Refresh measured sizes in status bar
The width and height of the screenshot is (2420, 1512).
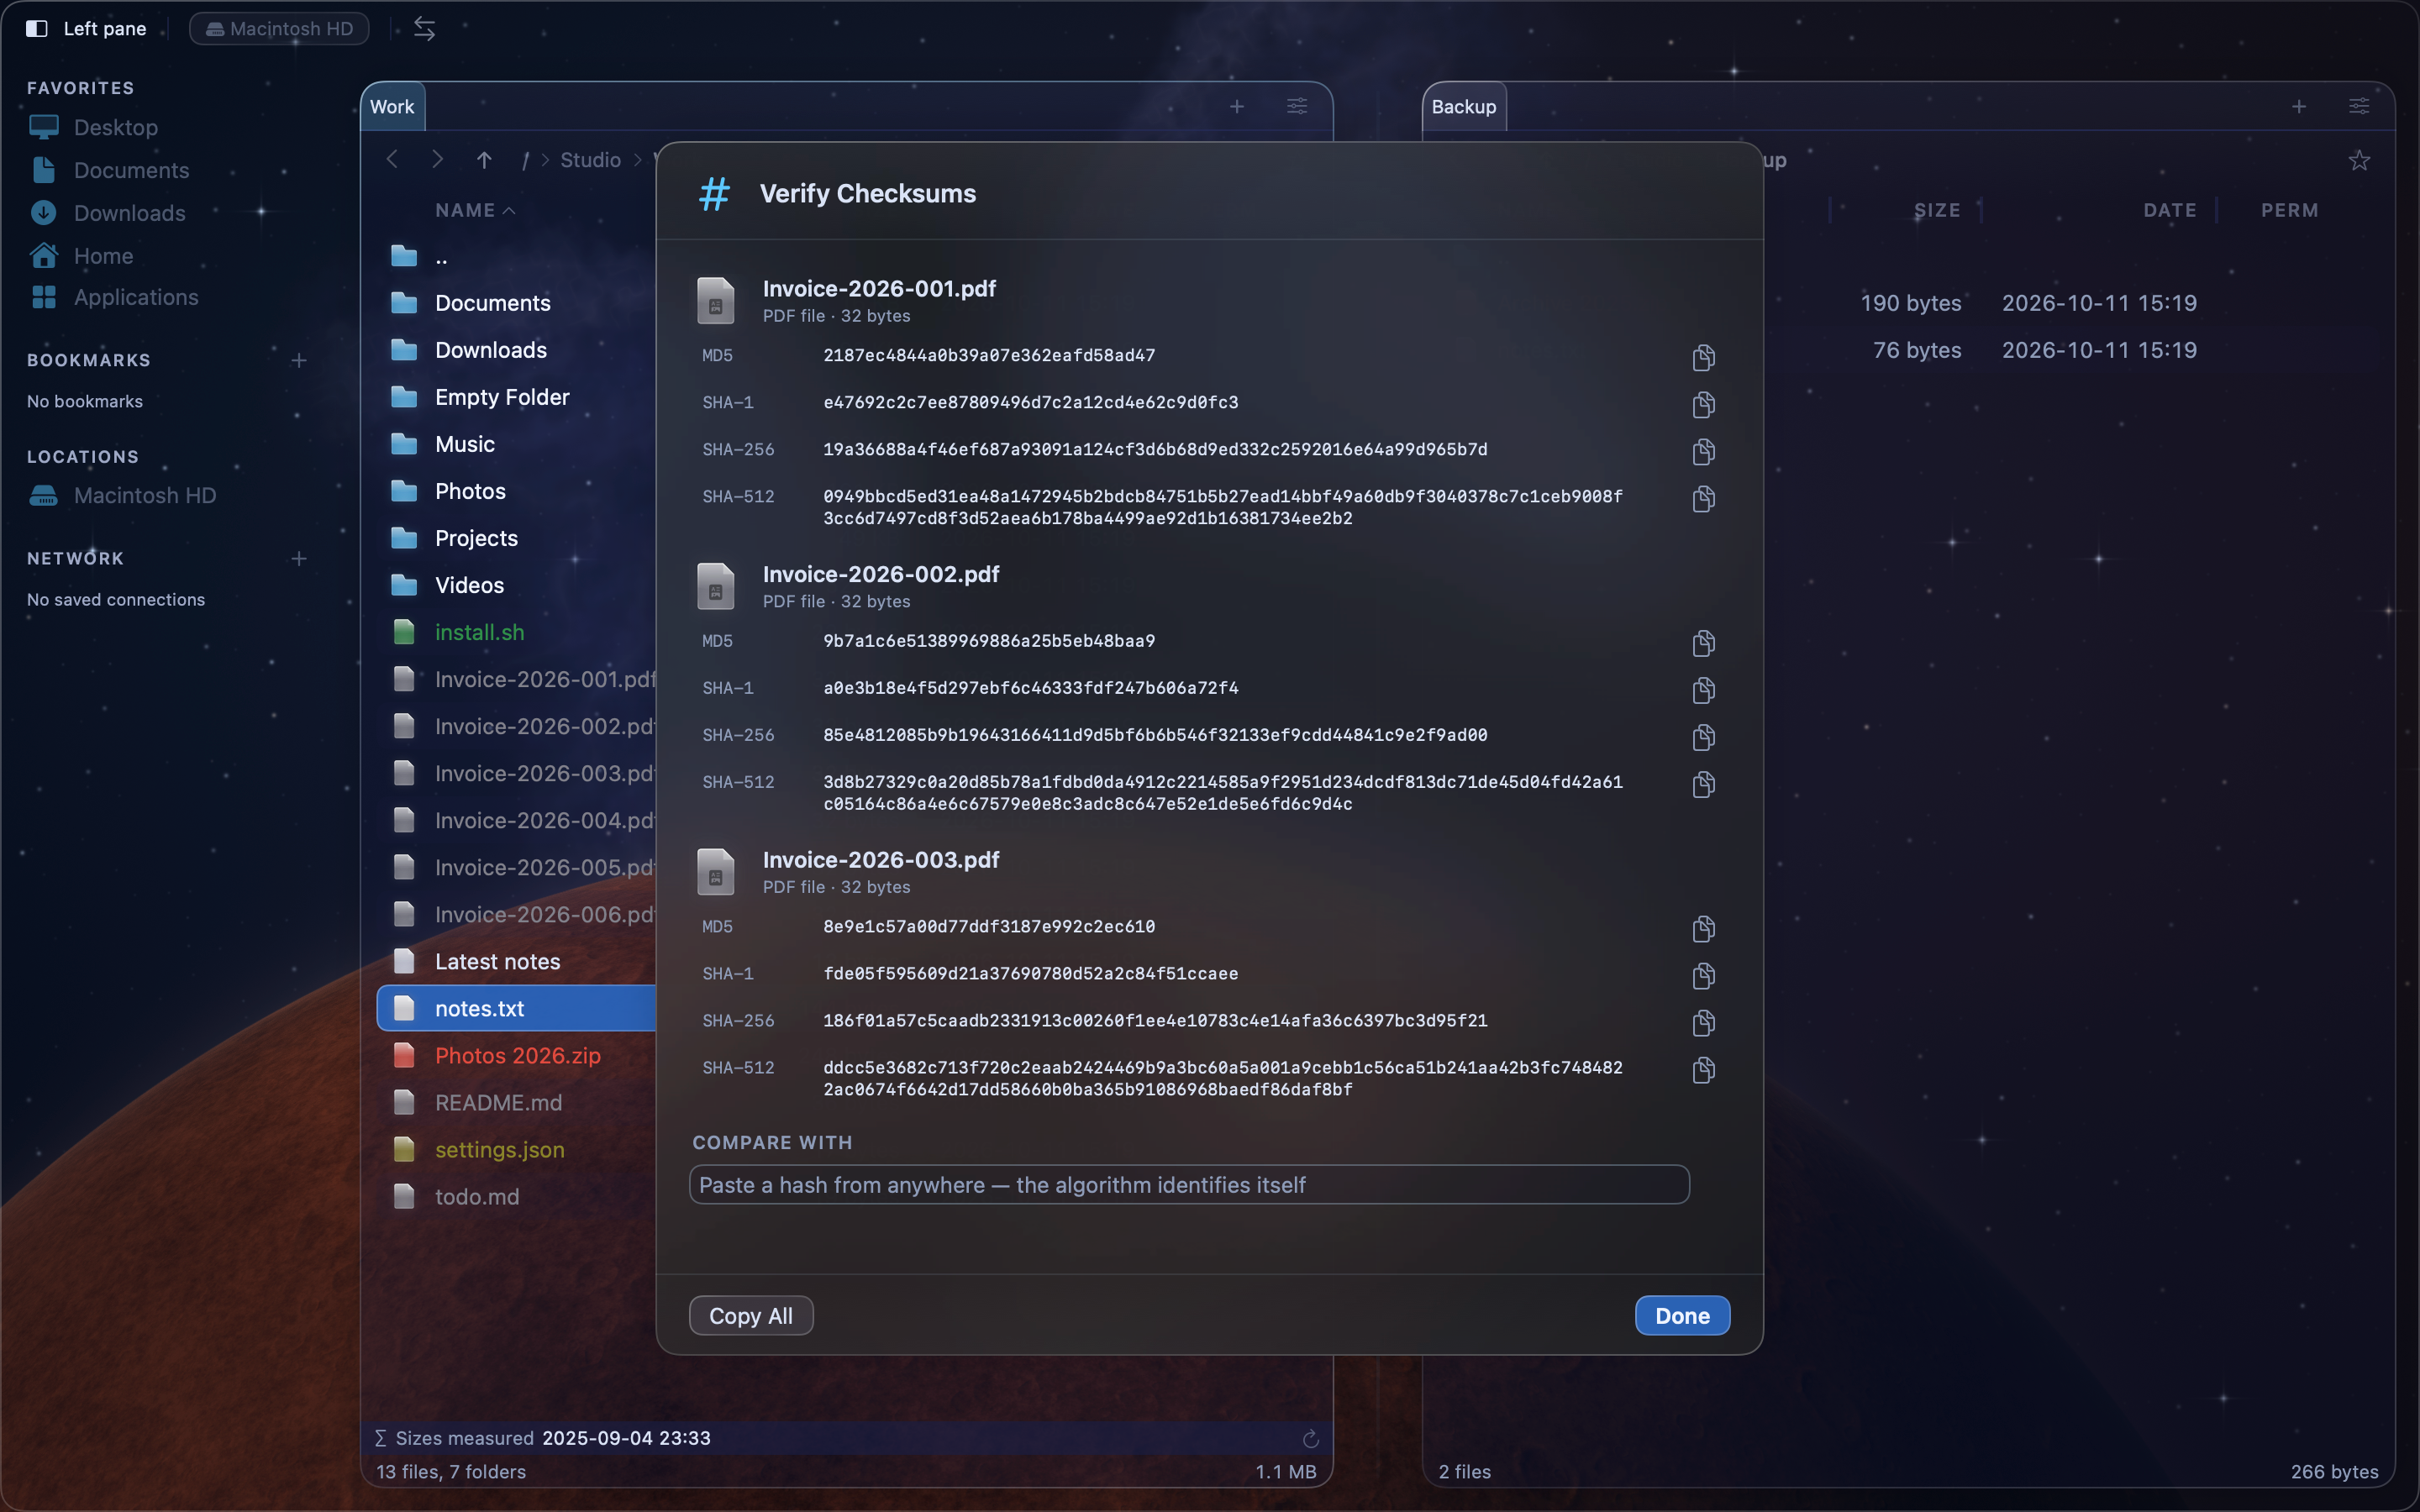[x=1310, y=1438]
